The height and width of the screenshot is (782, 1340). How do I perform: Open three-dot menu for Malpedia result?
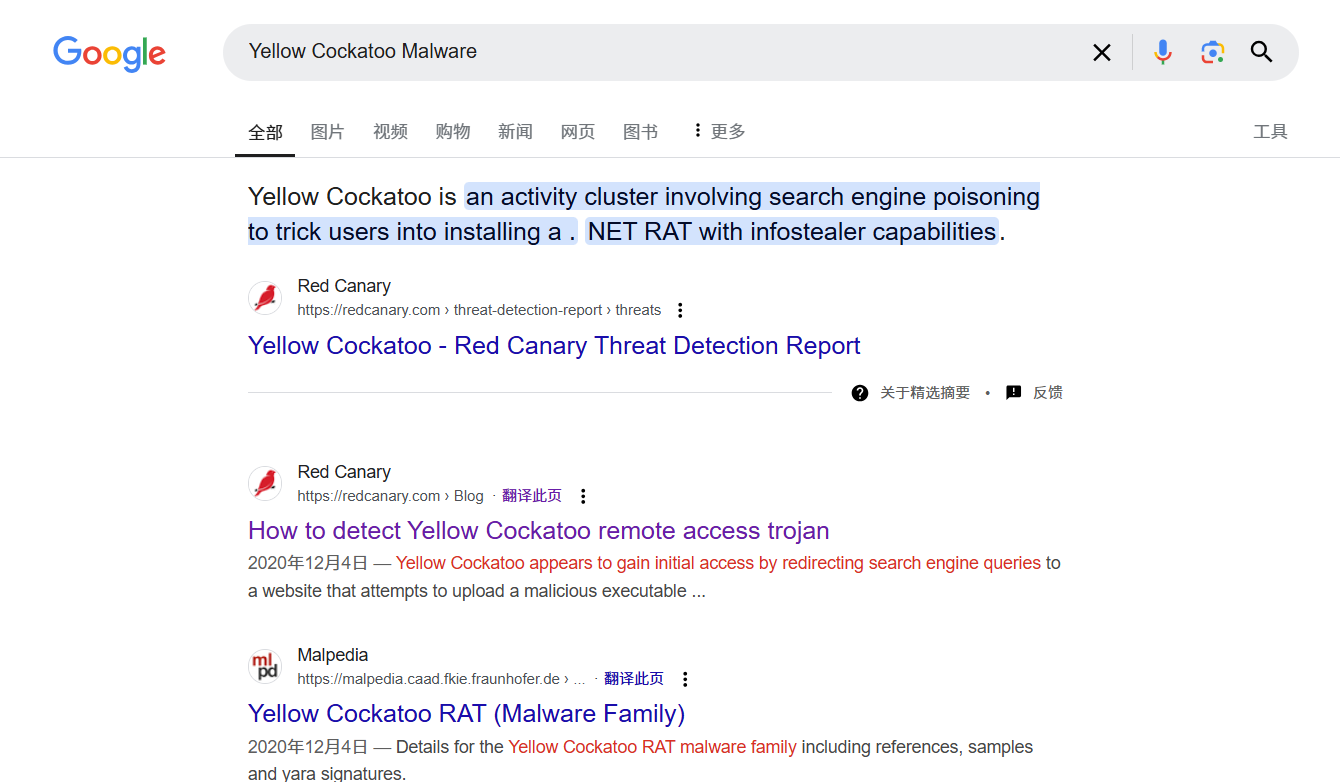(685, 679)
